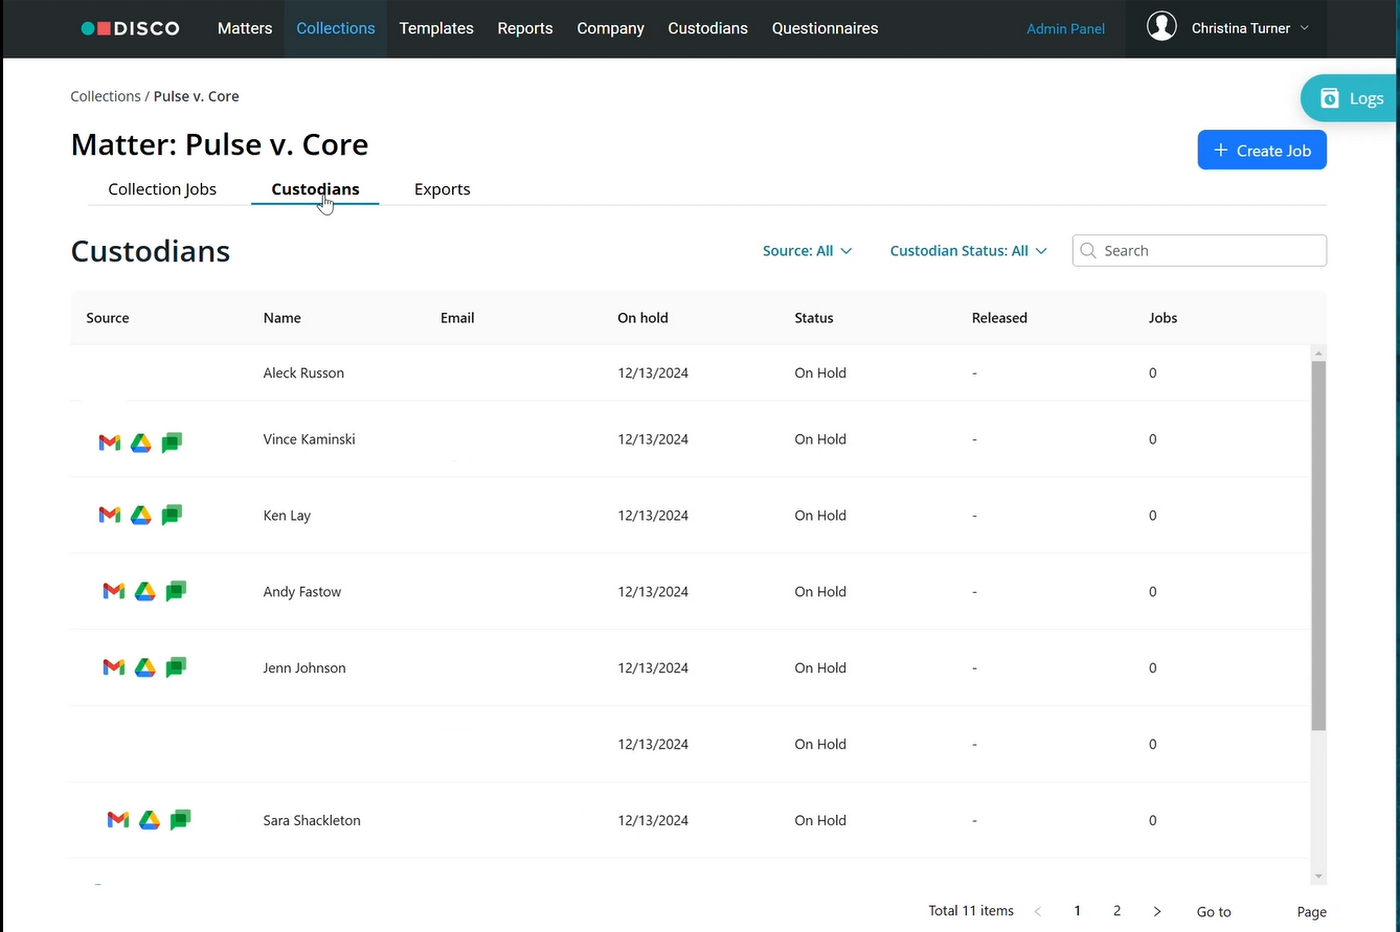Viewport: 1400px width, 932px height.
Task: Click the Google Chat icon for Jenn Johnson
Action: coord(176,667)
